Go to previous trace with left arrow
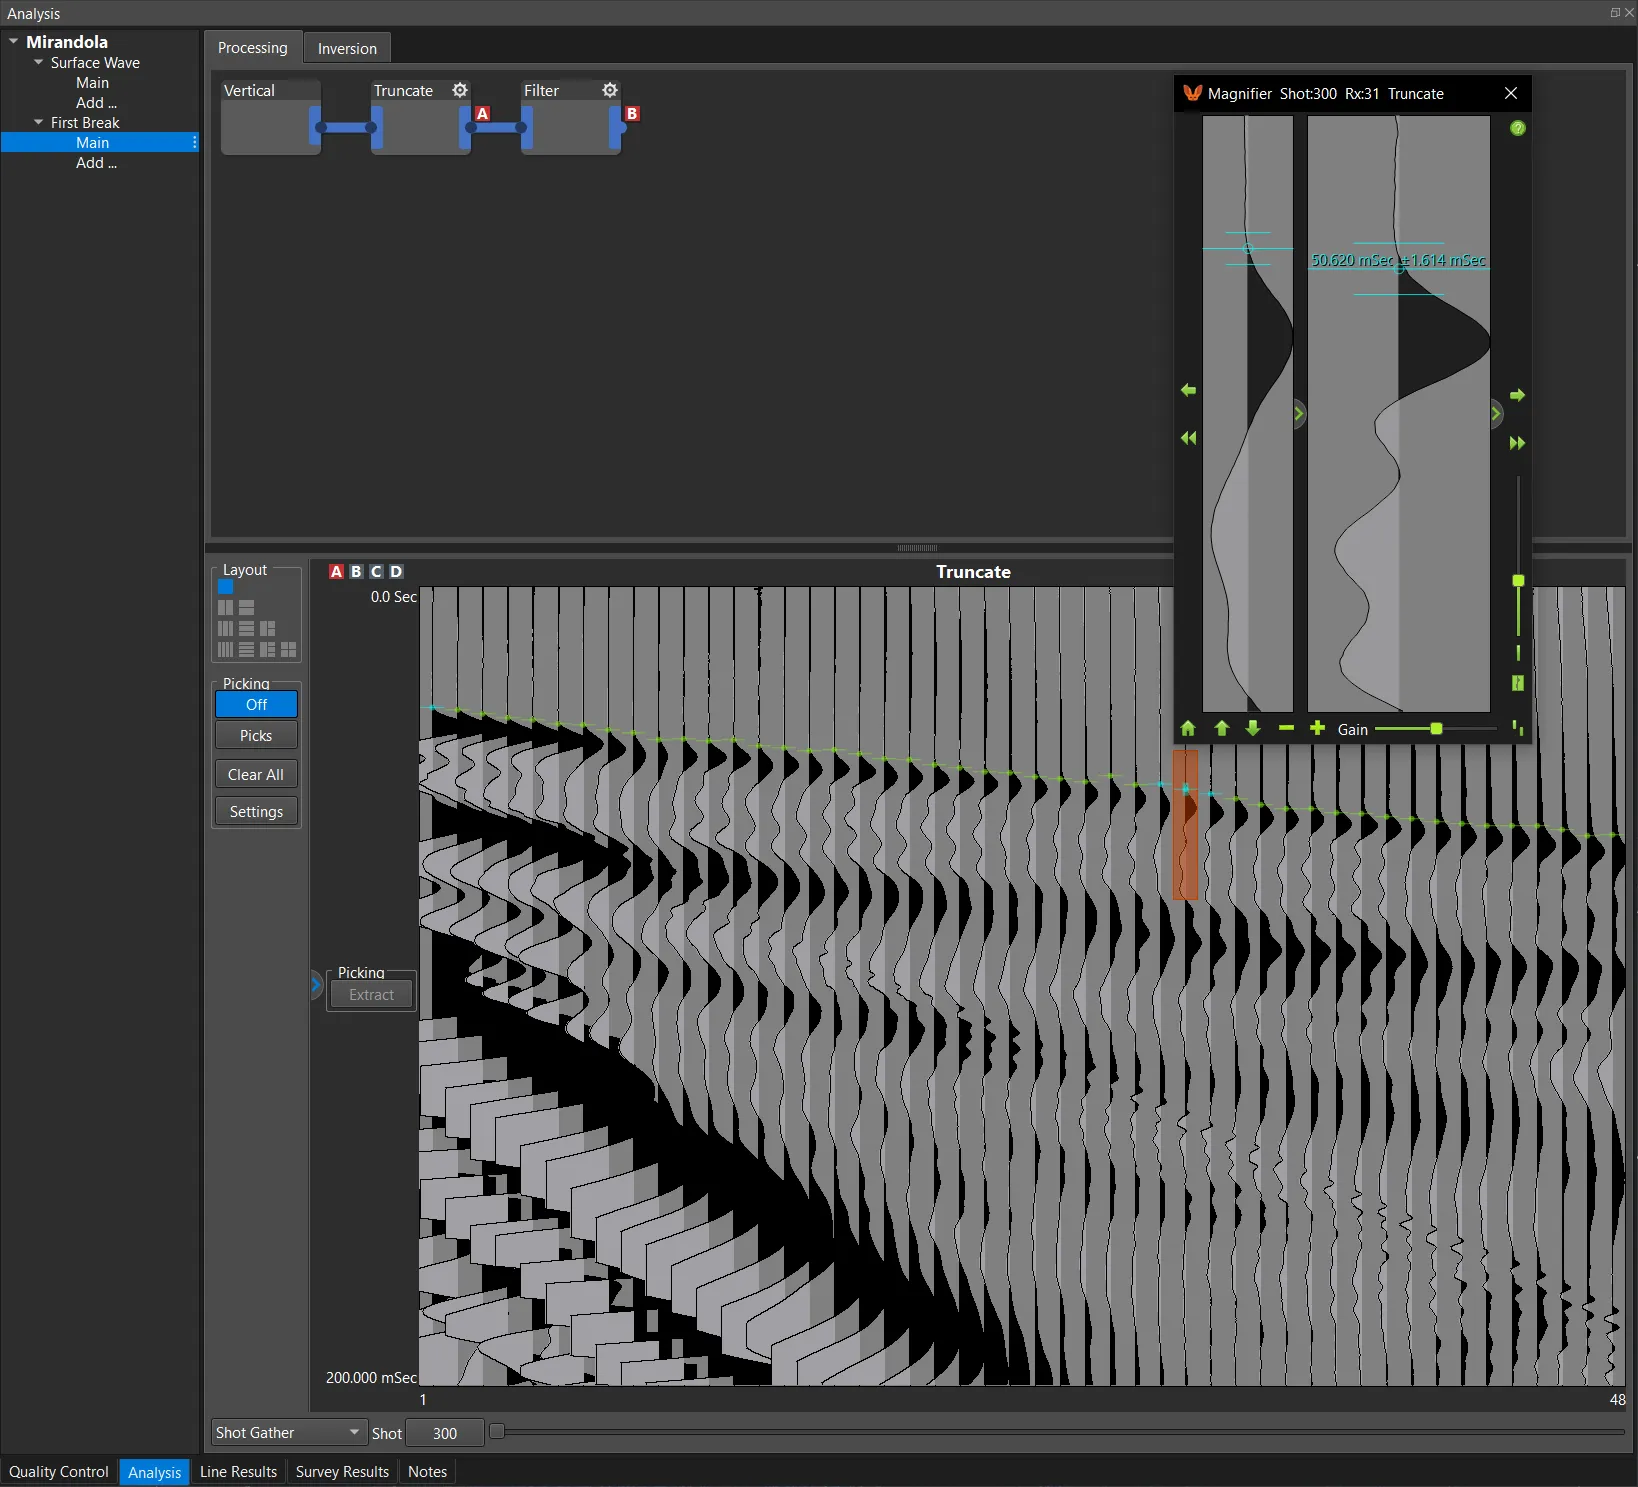Image resolution: width=1638 pixels, height=1487 pixels. coord(1188,390)
